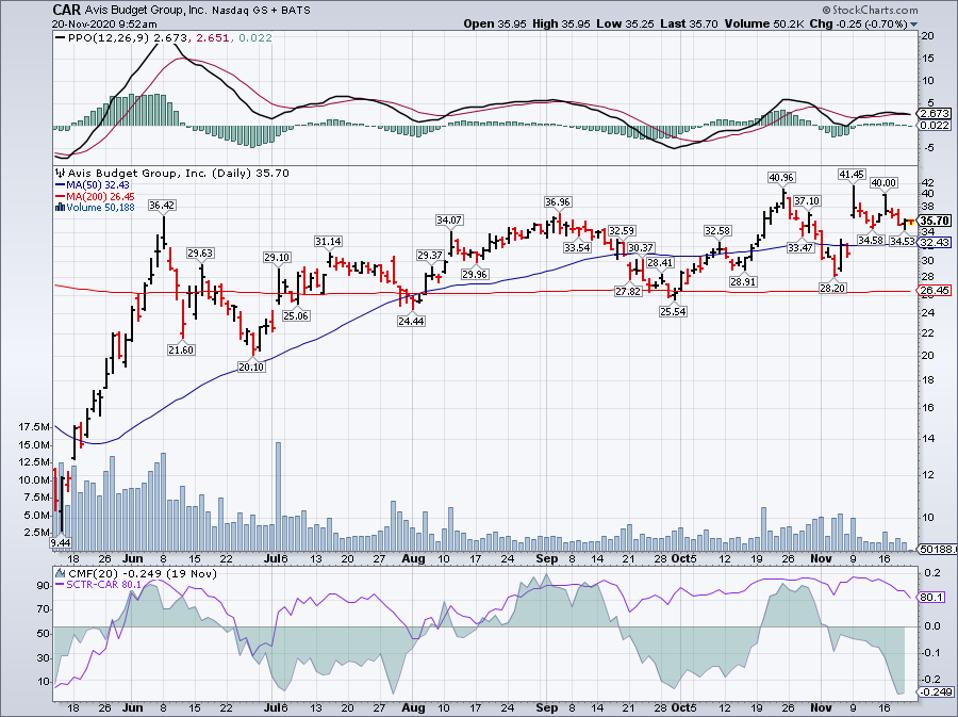Click the 34.07 price label
This screenshot has height=717, width=958.
pos(449,219)
